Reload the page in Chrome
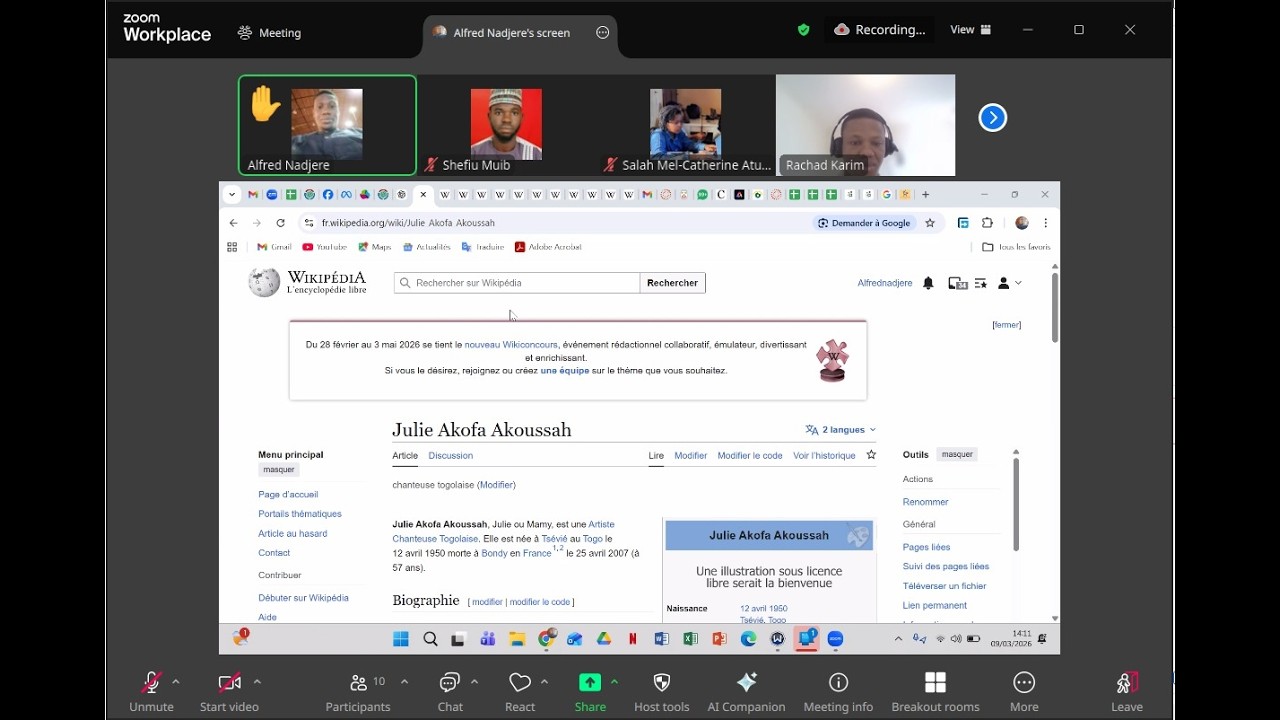Screen dimensions: 1280x720 pos(280,223)
